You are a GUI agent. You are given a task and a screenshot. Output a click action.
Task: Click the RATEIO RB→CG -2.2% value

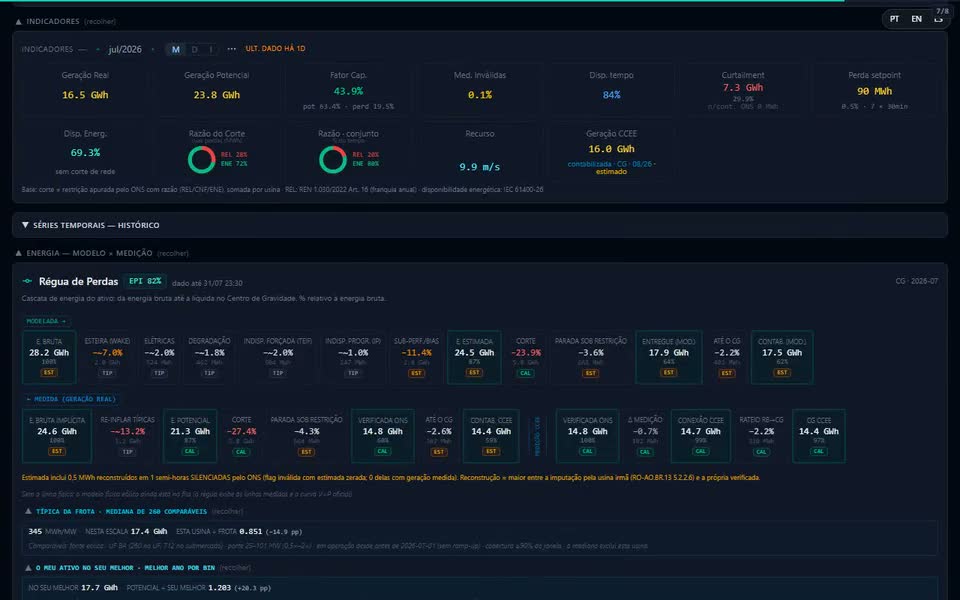761,431
